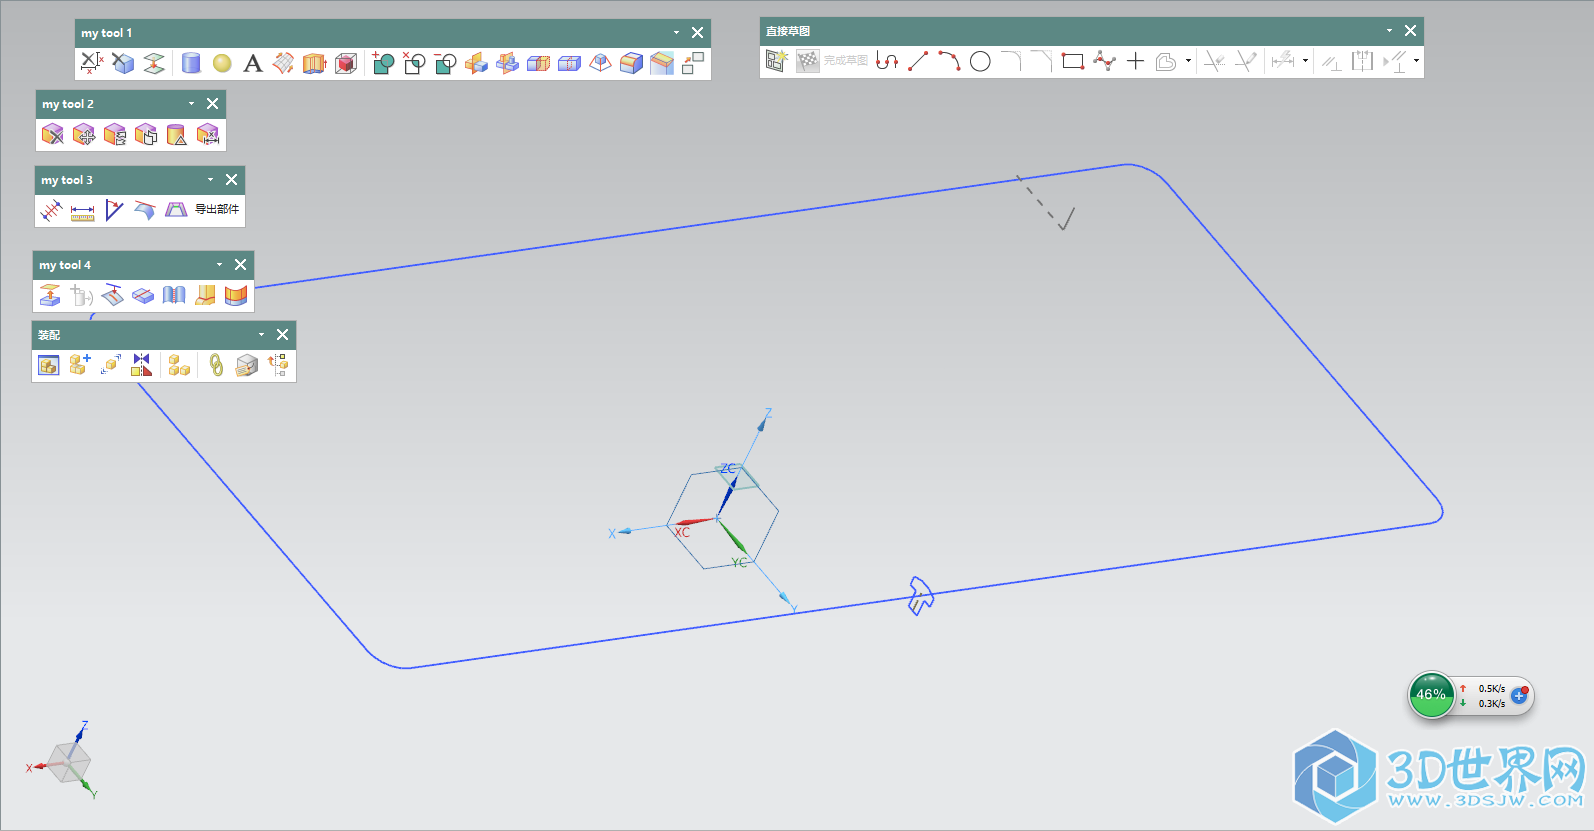Screen dimensions: 1594x831
Task: Select the Rectangle sketch tool
Action: click(x=1073, y=61)
